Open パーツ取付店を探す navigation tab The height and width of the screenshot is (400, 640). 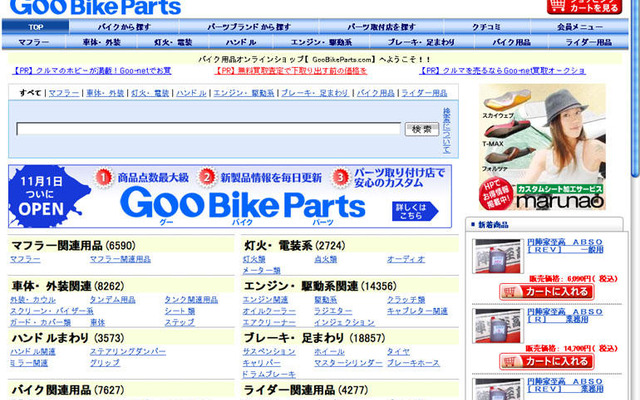coord(381,27)
